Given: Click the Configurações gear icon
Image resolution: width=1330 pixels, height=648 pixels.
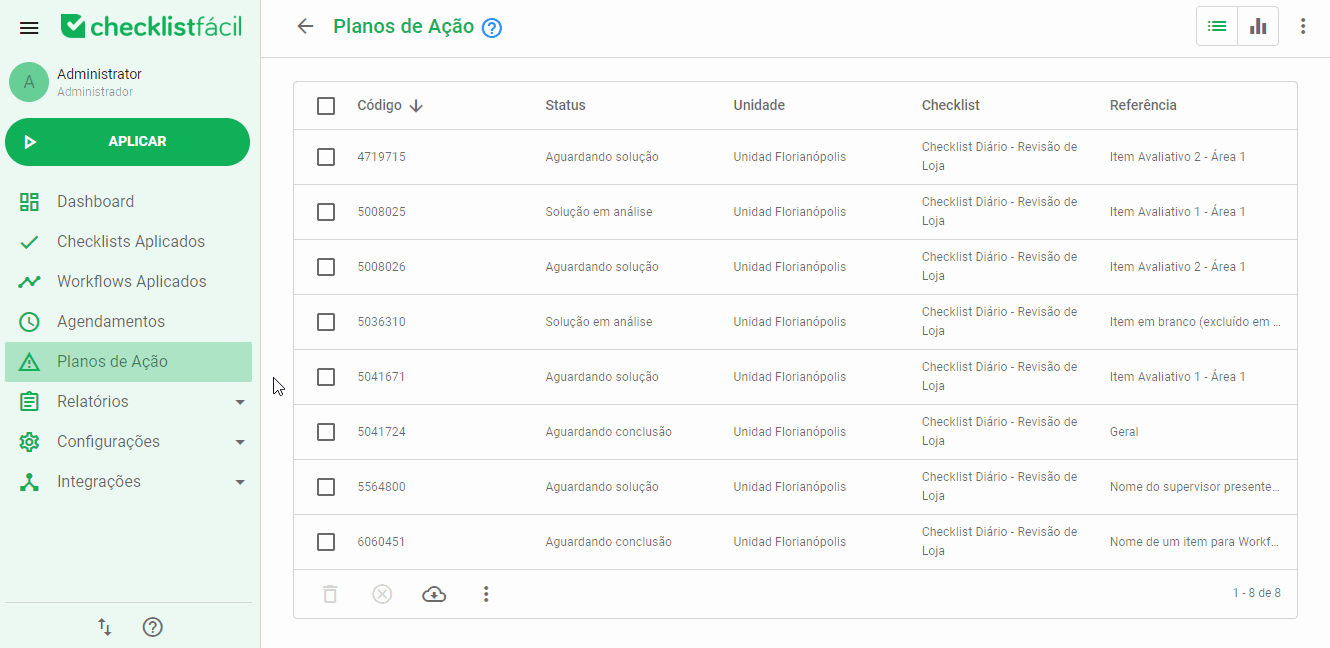Looking at the screenshot, I should point(29,442).
